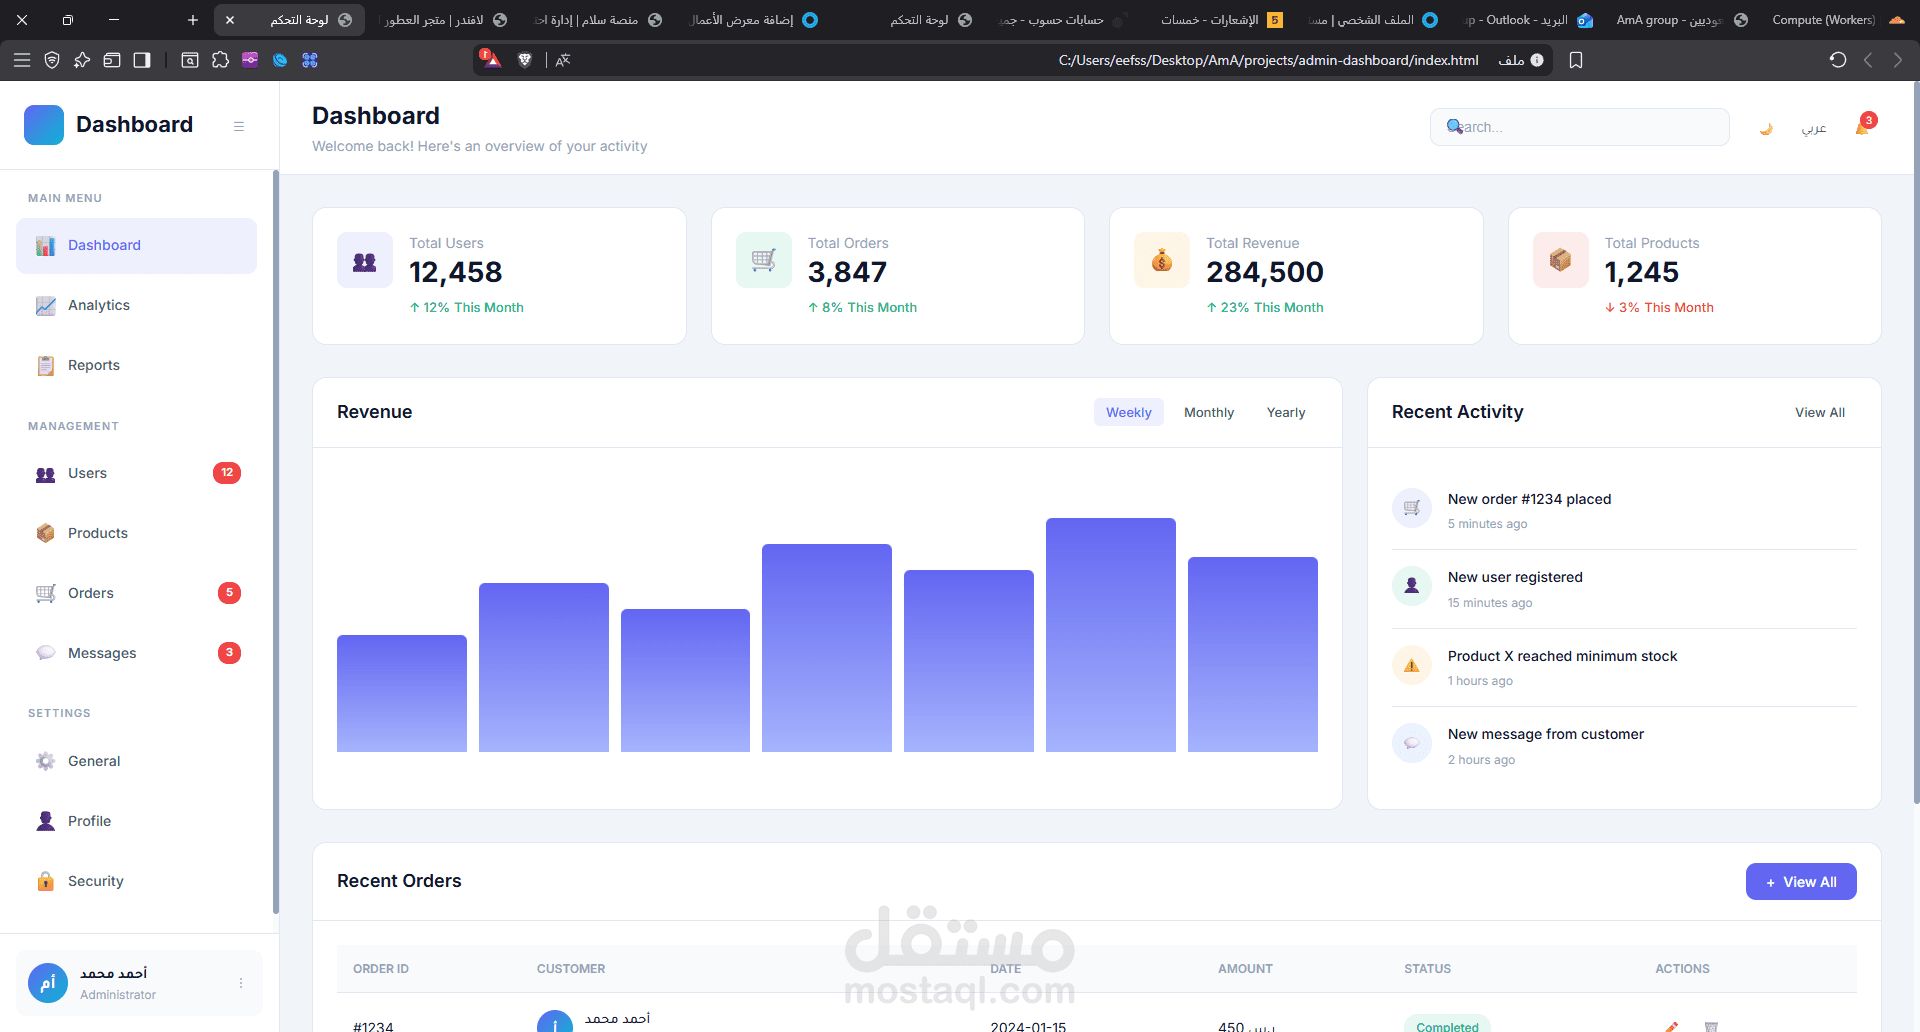This screenshot has width=1920, height=1032.
Task: Click the Brave Shields lion icon
Action: [524, 60]
